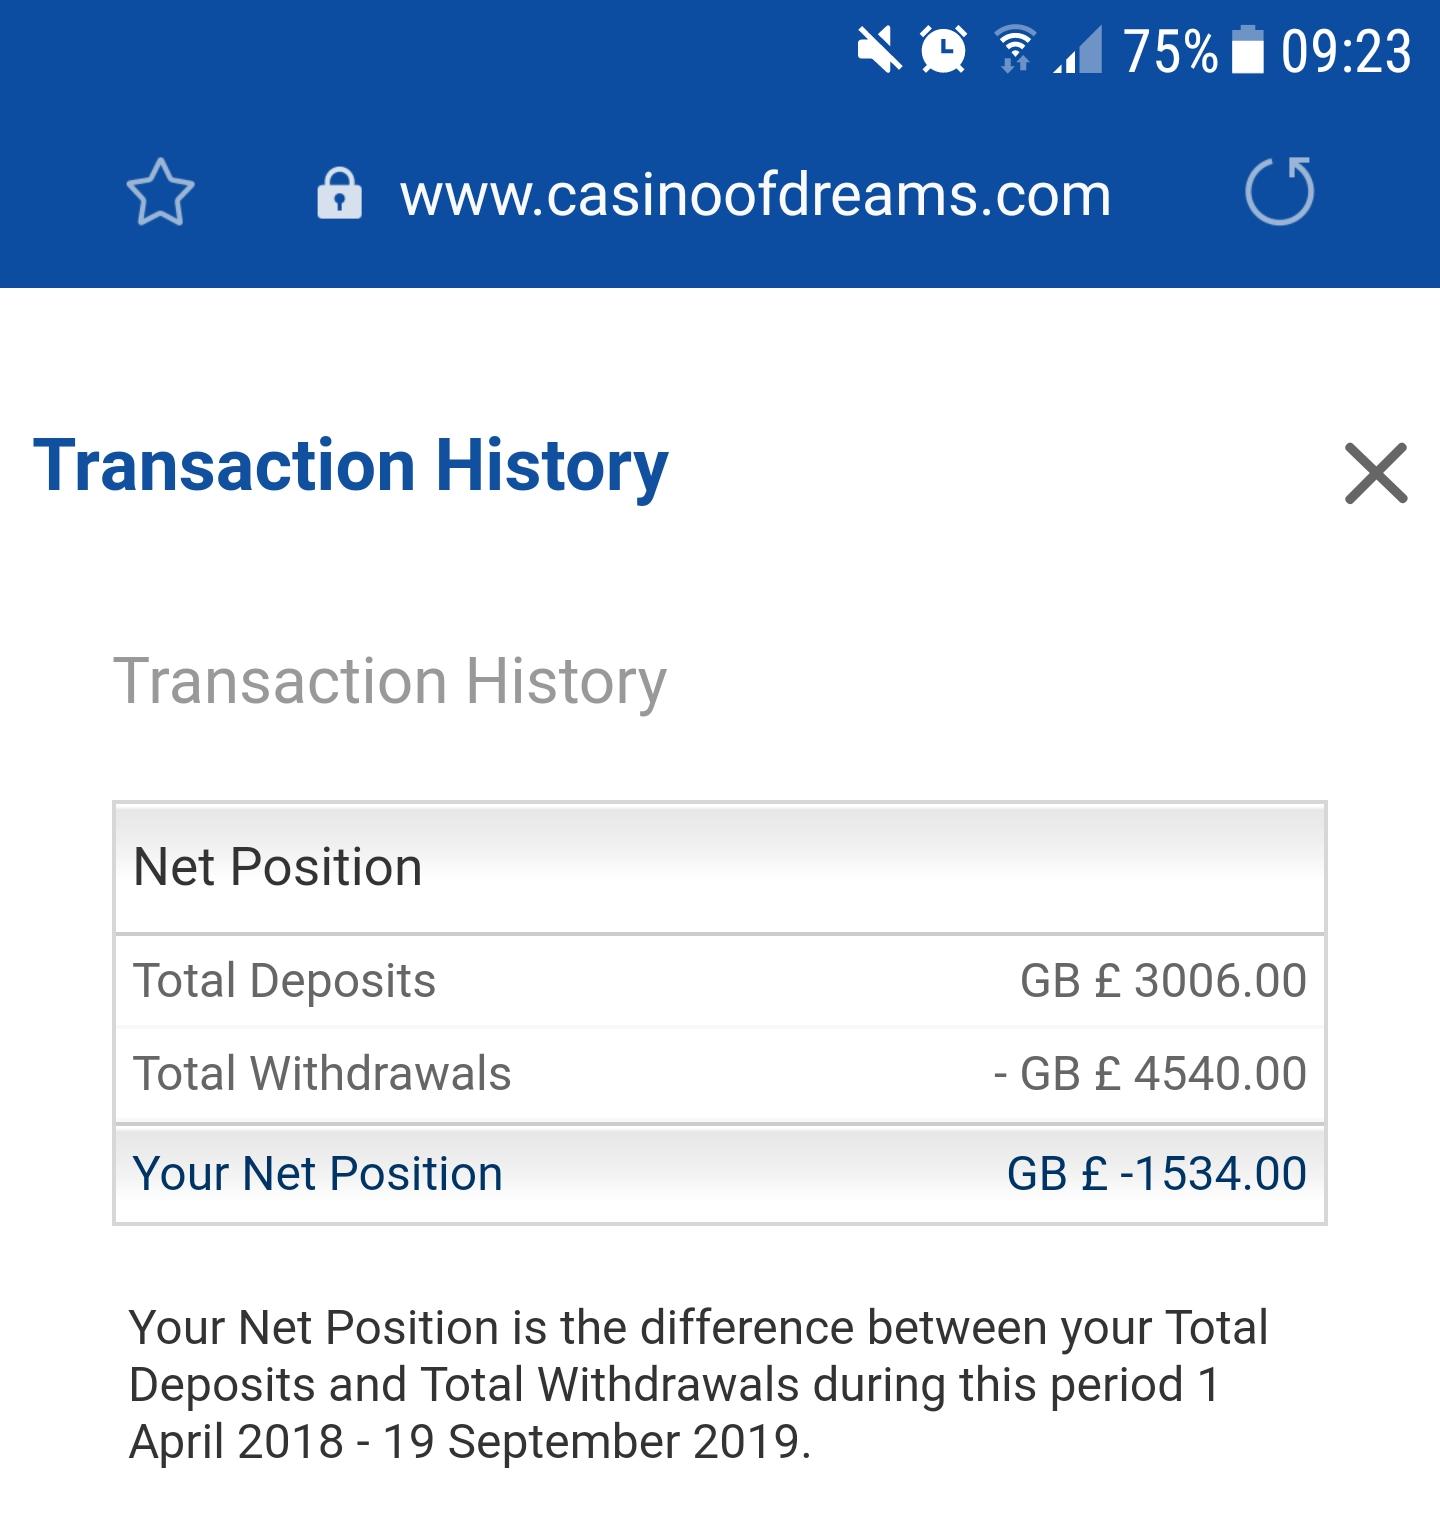Tap the net position explanation paragraph
The image size is (1440, 1533).
click(698, 1385)
